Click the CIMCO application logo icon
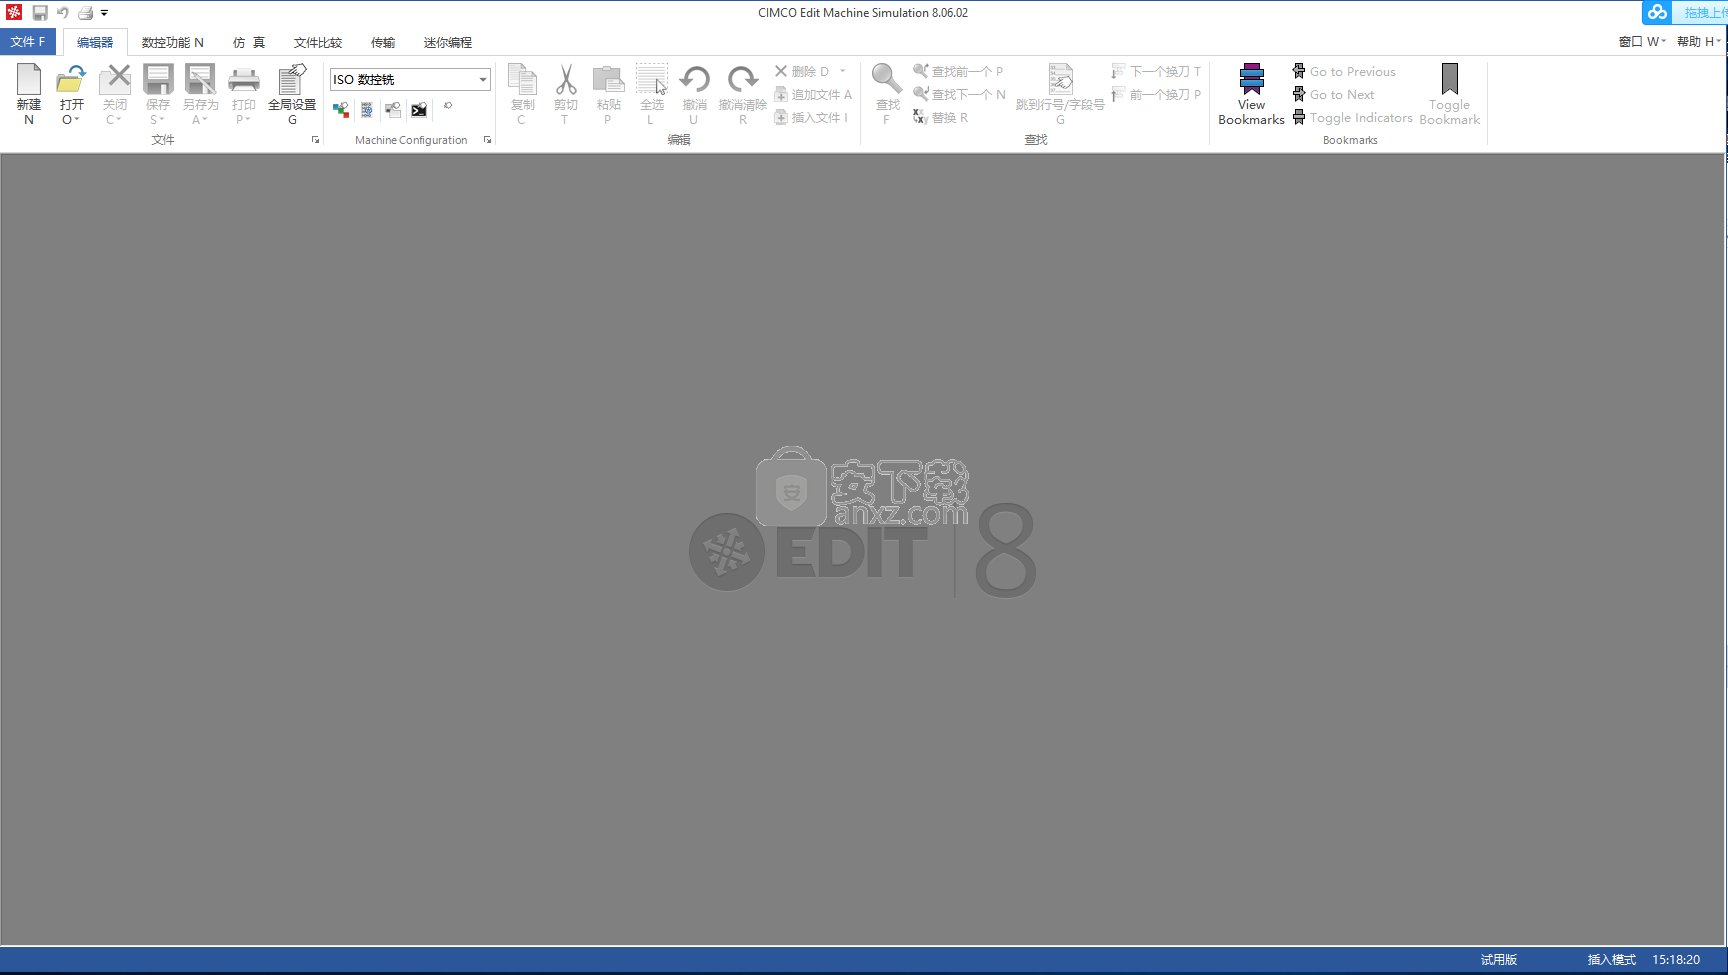Viewport: 1728px width, 975px height. coord(14,13)
